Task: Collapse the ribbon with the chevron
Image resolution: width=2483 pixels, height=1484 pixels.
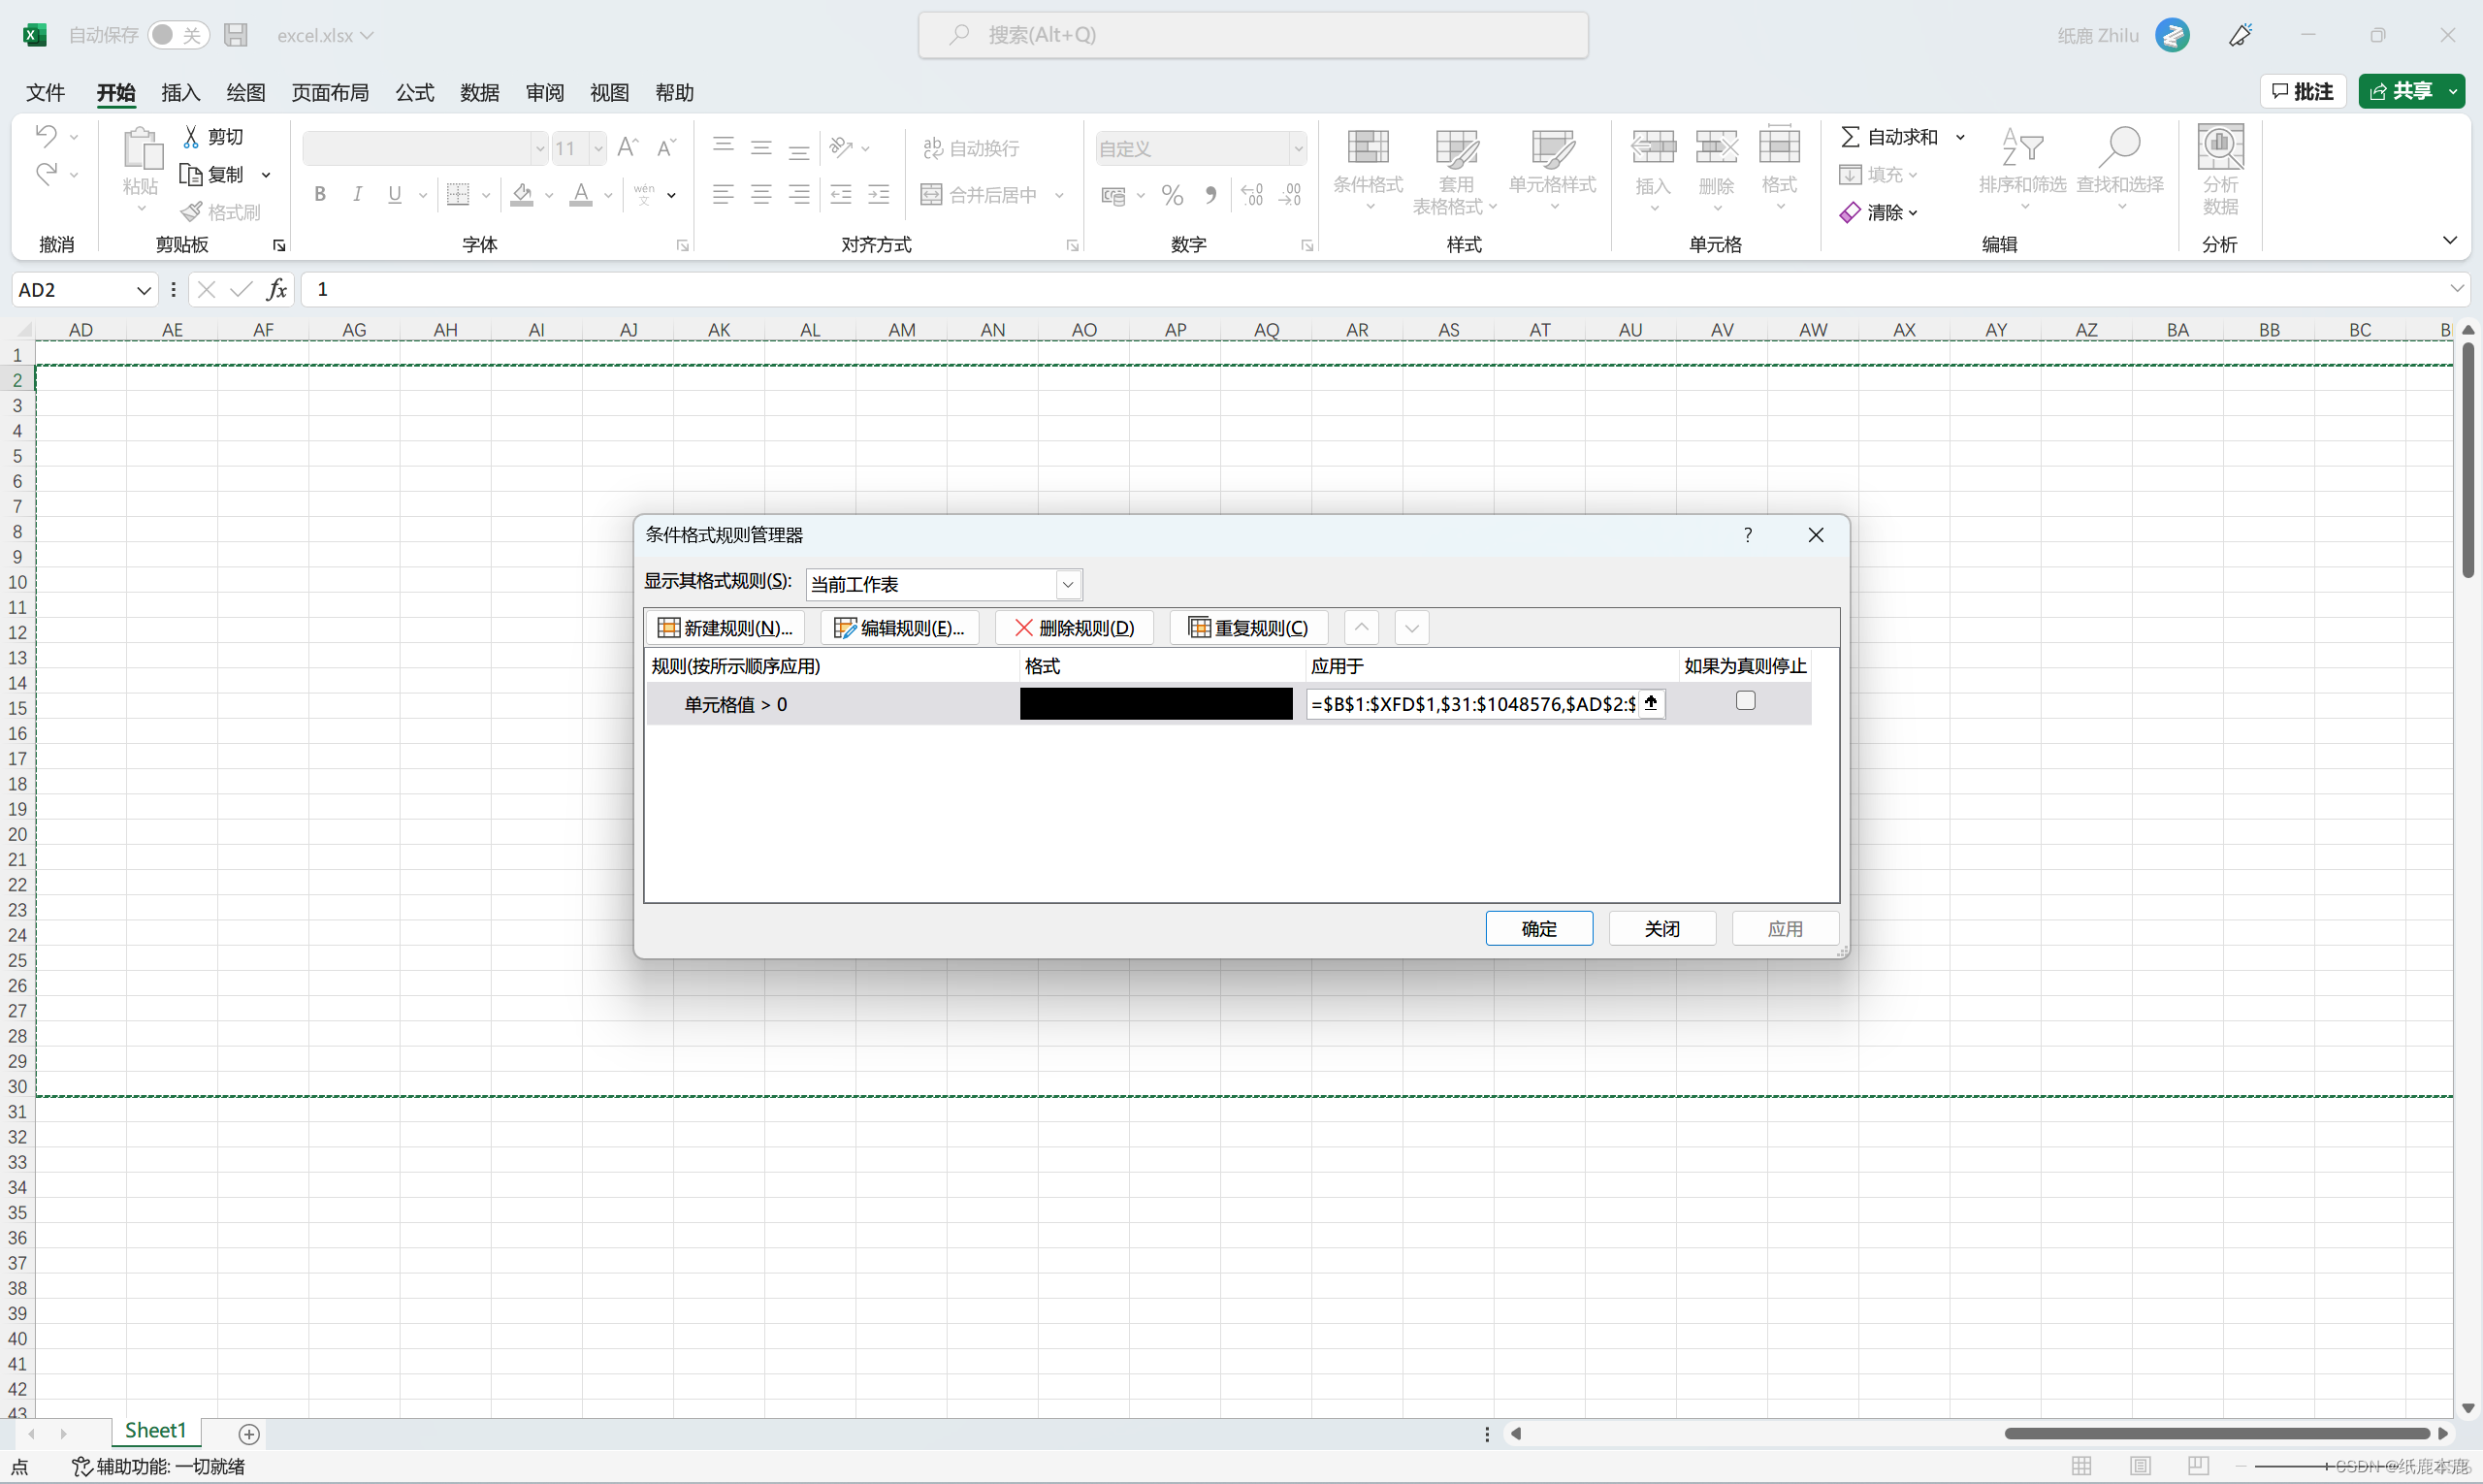Action: pos(2450,240)
